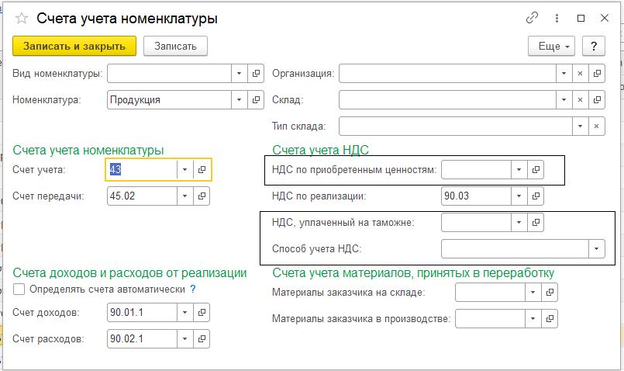Viewport: 624px width, 371px height.
Task: Open the Организация record icon
Action: coord(597,73)
